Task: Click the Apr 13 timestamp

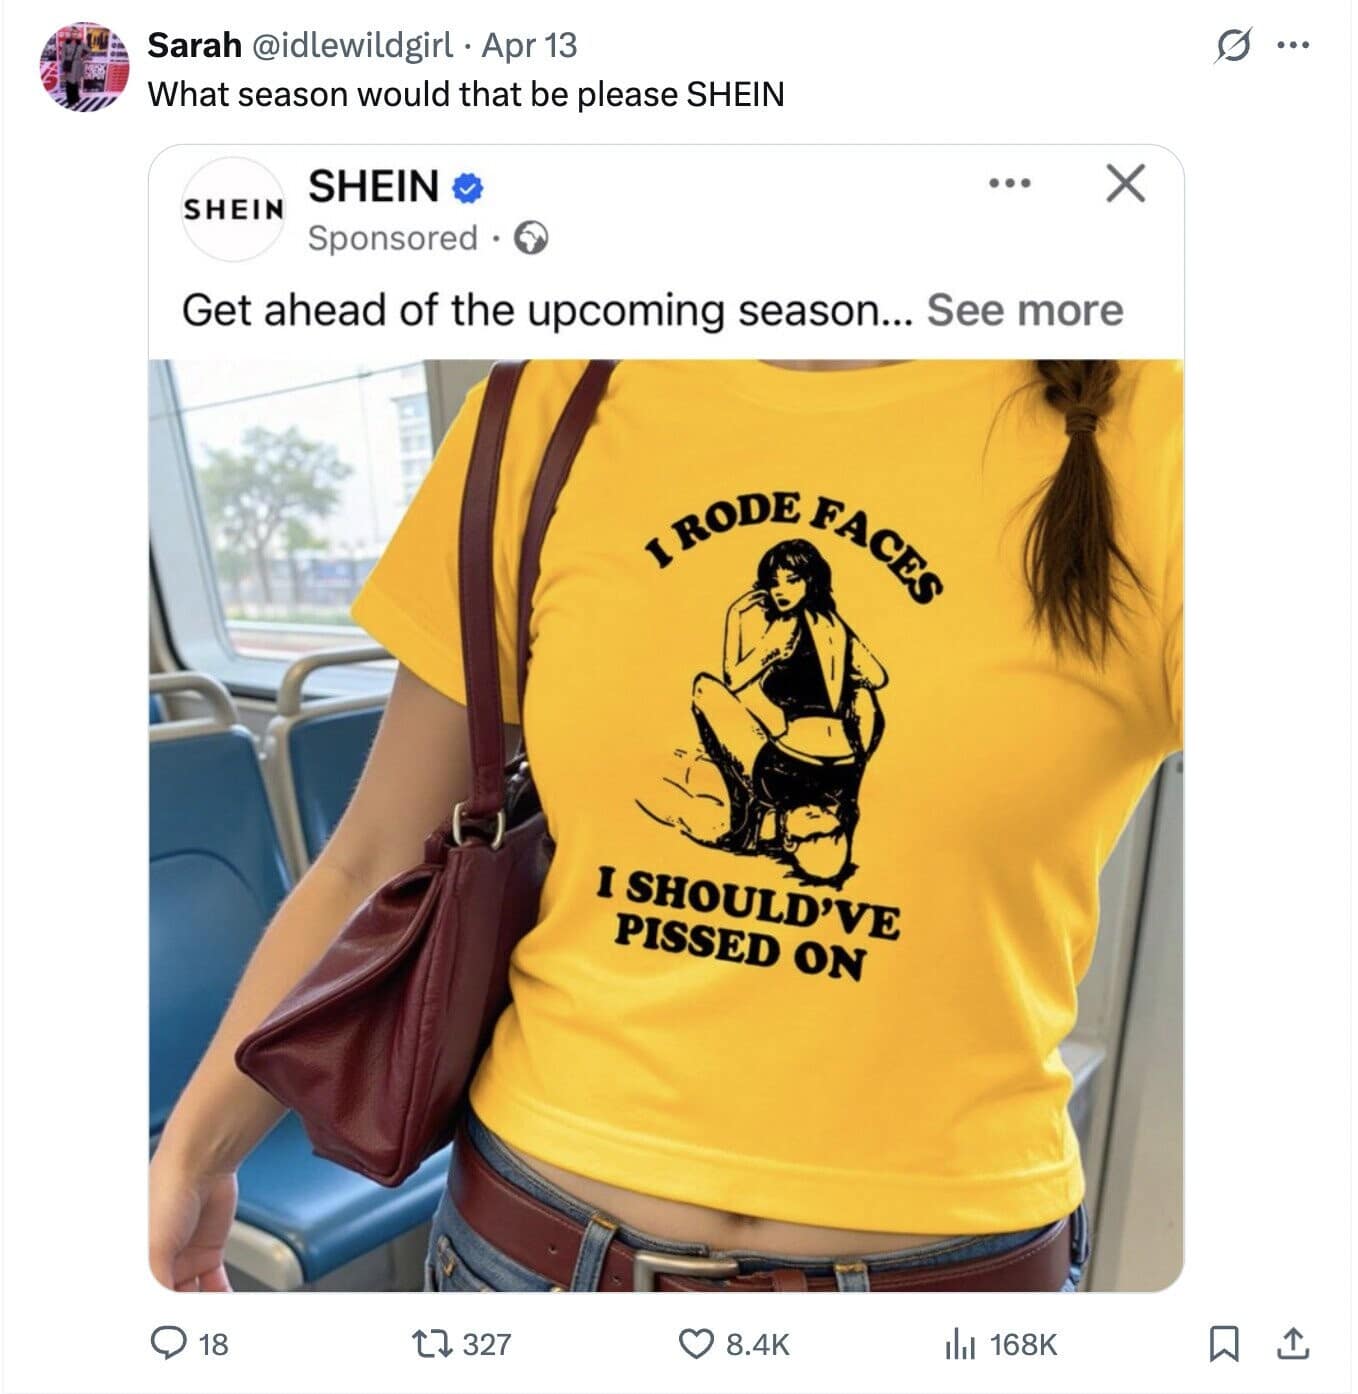Action: pyautogui.click(x=529, y=45)
